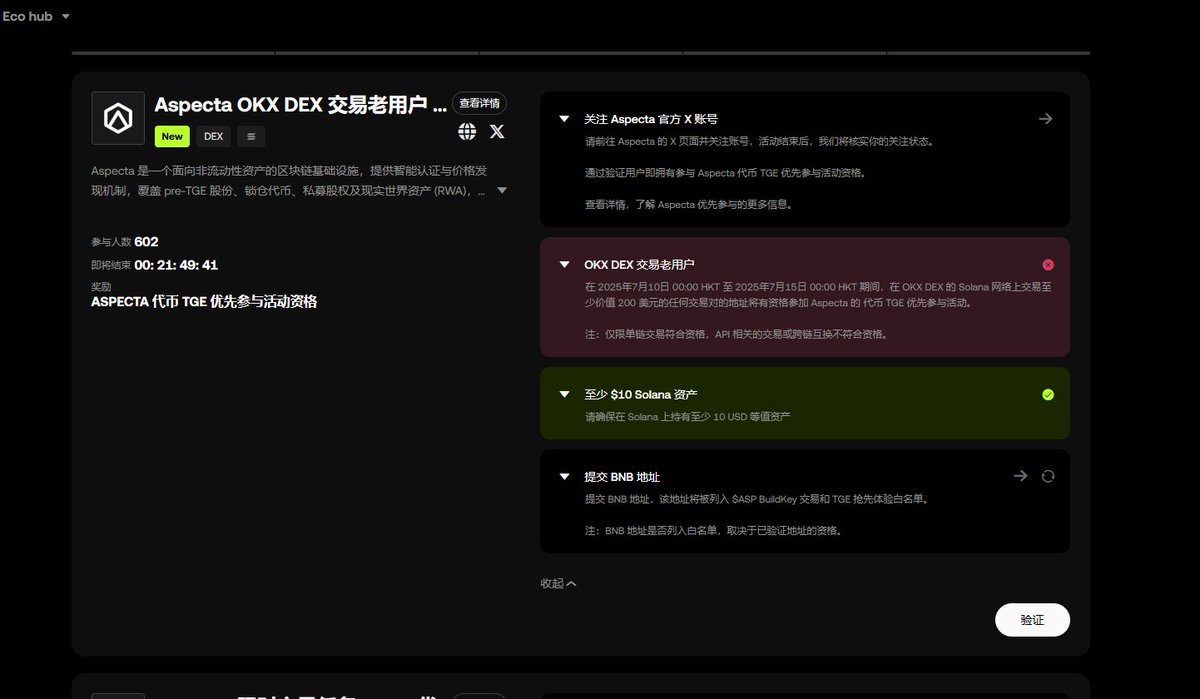Click 收起 to collapse task list
Screen dimensions: 1200x699
[558, 583]
